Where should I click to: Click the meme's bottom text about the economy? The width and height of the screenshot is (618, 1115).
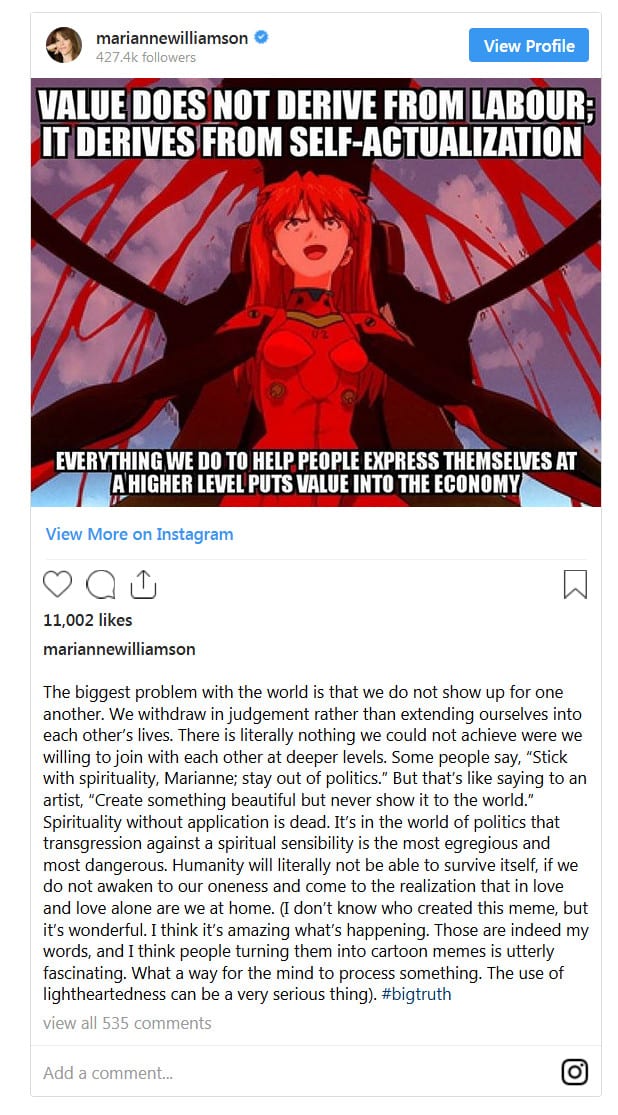point(316,471)
